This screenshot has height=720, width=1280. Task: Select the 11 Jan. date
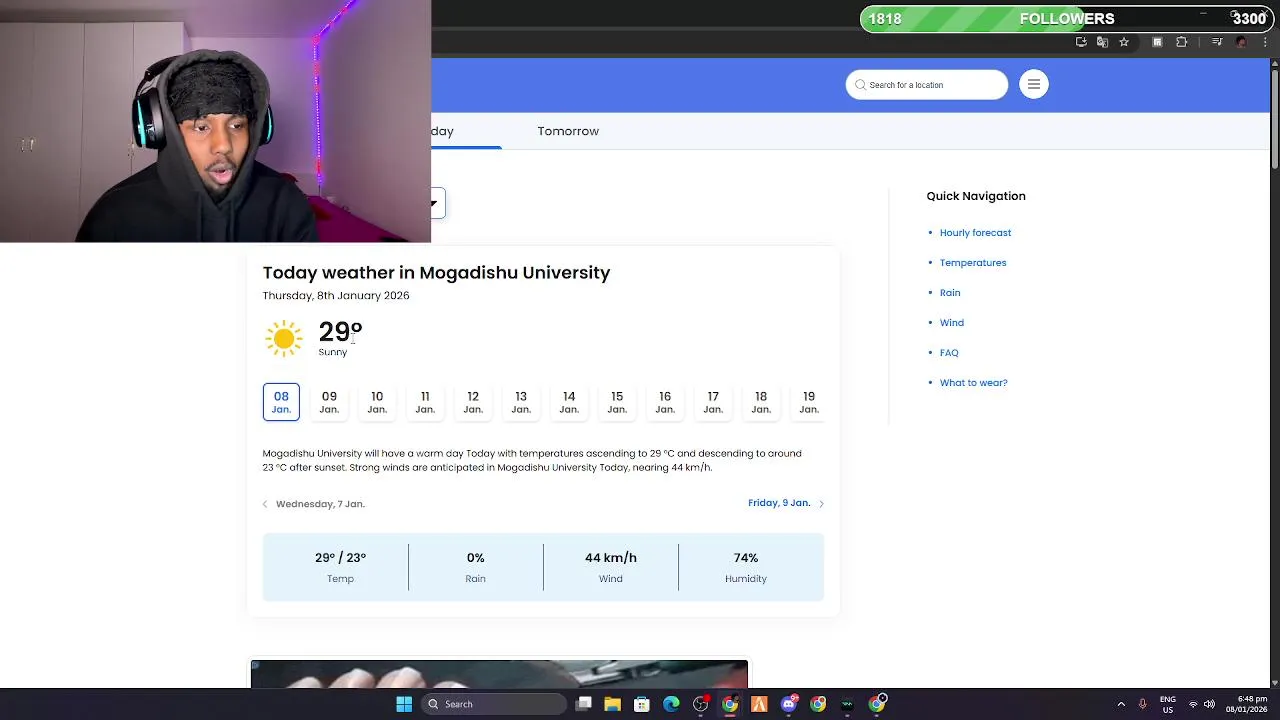point(425,402)
